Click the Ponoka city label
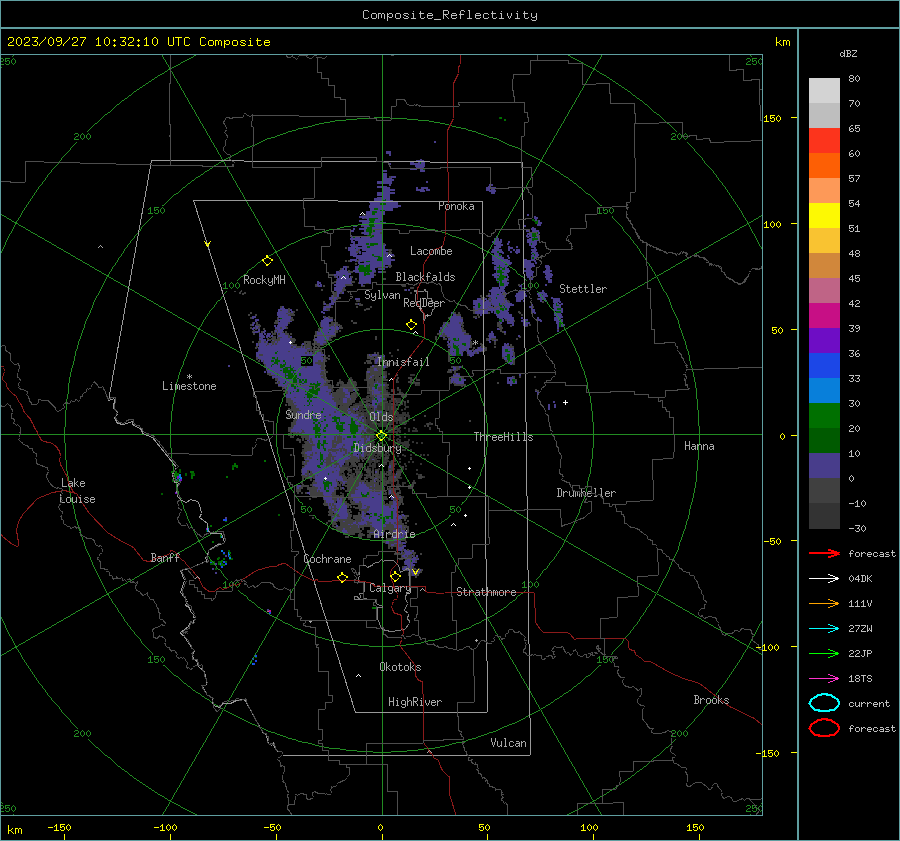This screenshot has width=900, height=841. pos(456,206)
